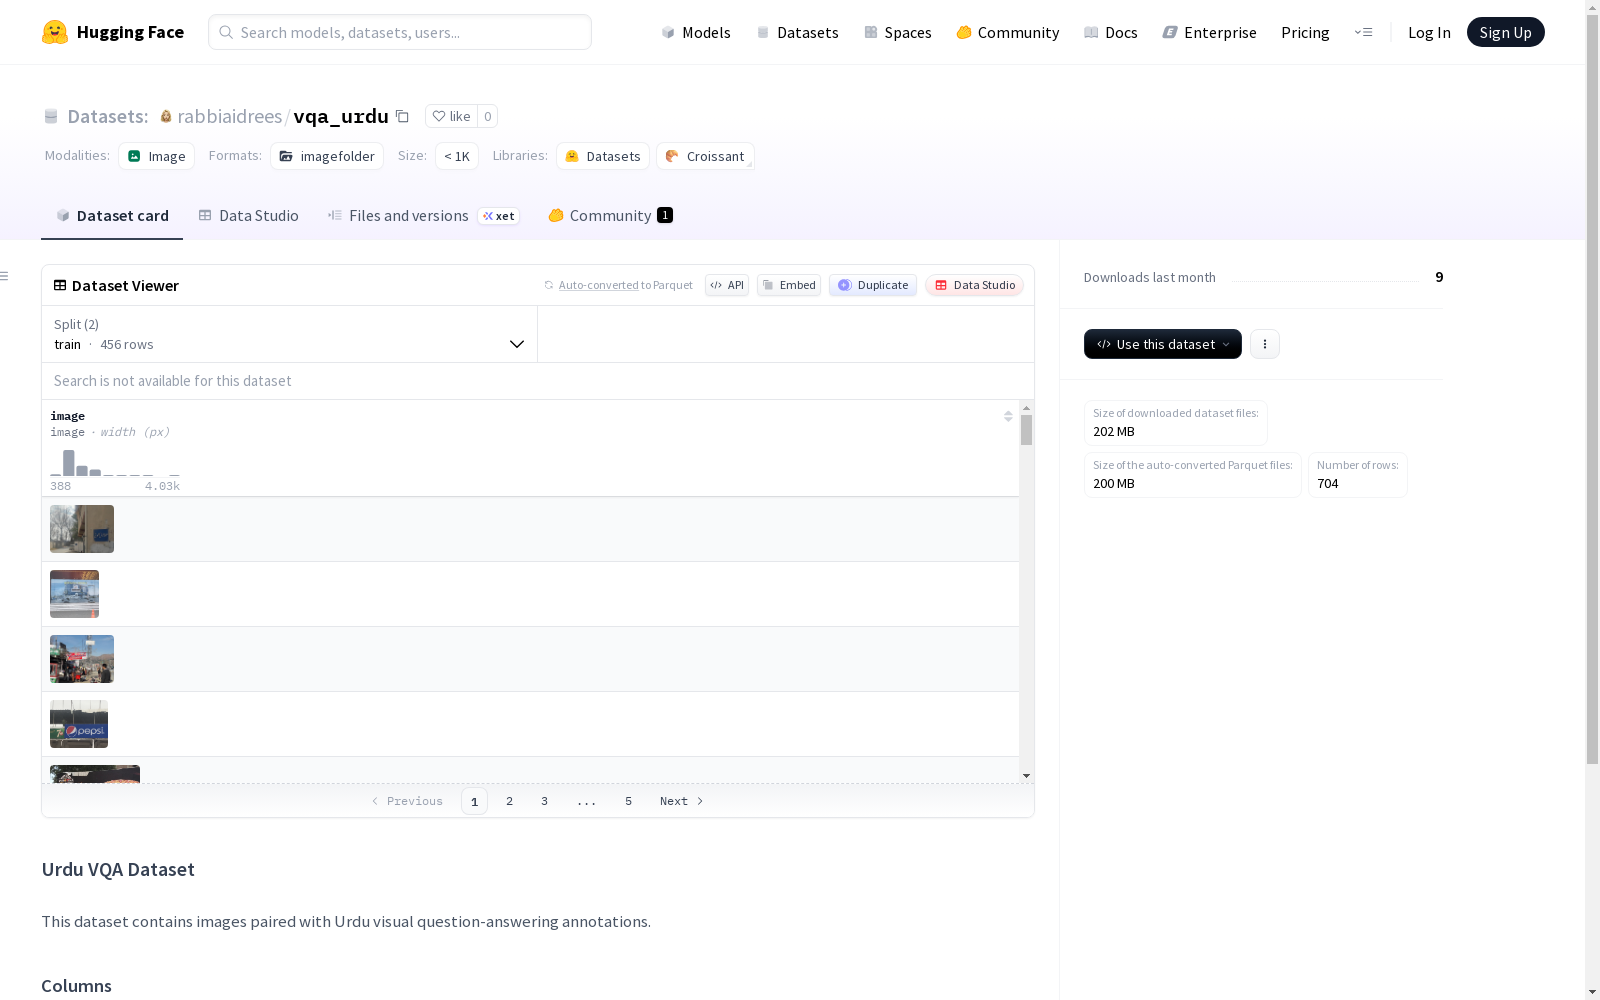The width and height of the screenshot is (1600, 1000).
Task: Click the vqa_urdu dataset title
Action: (341, 116)
